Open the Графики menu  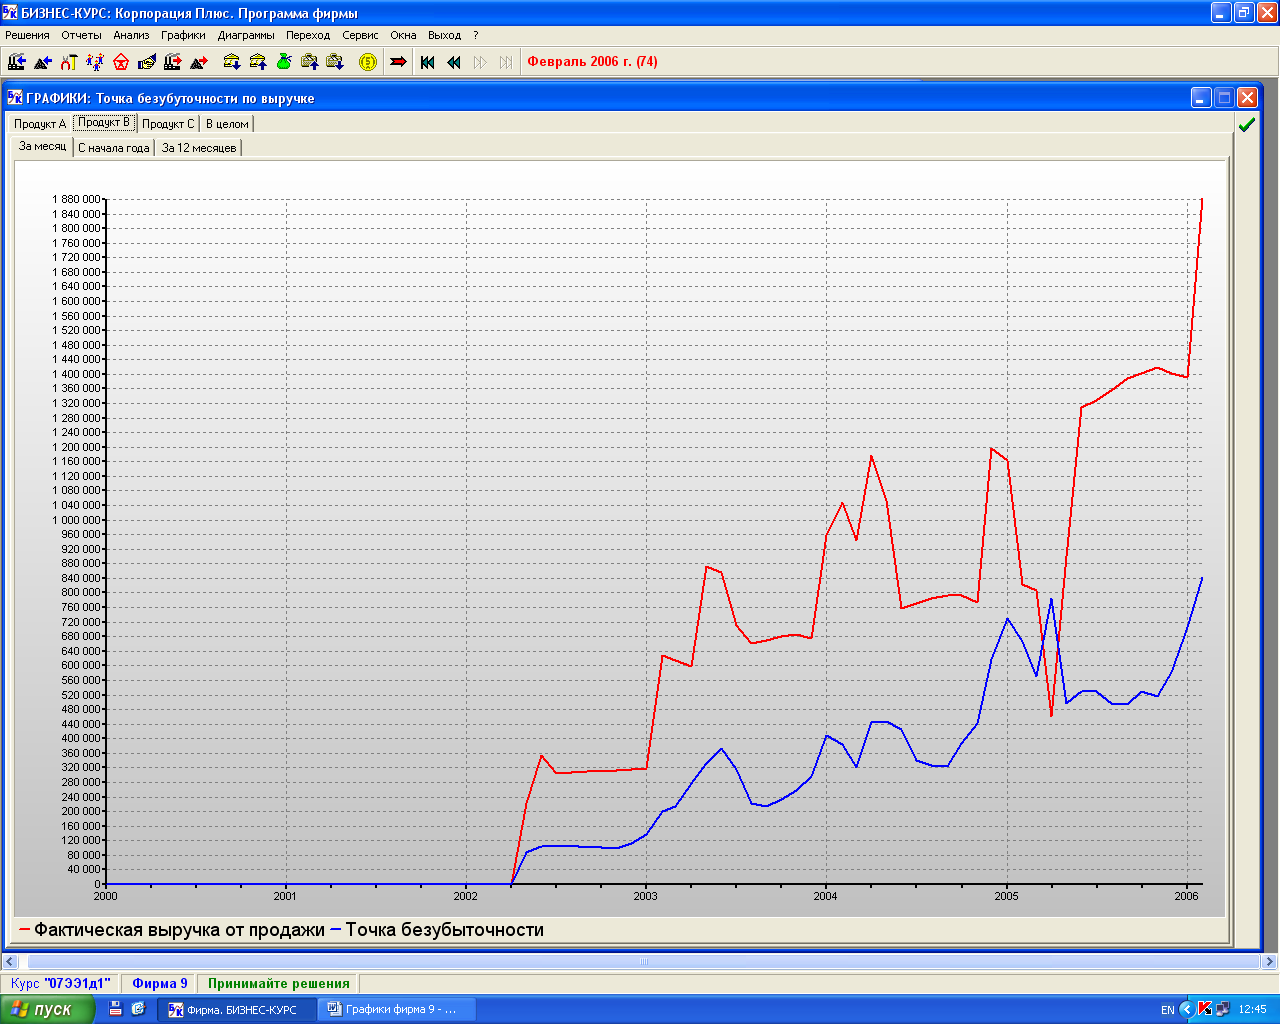coord(183,35)
